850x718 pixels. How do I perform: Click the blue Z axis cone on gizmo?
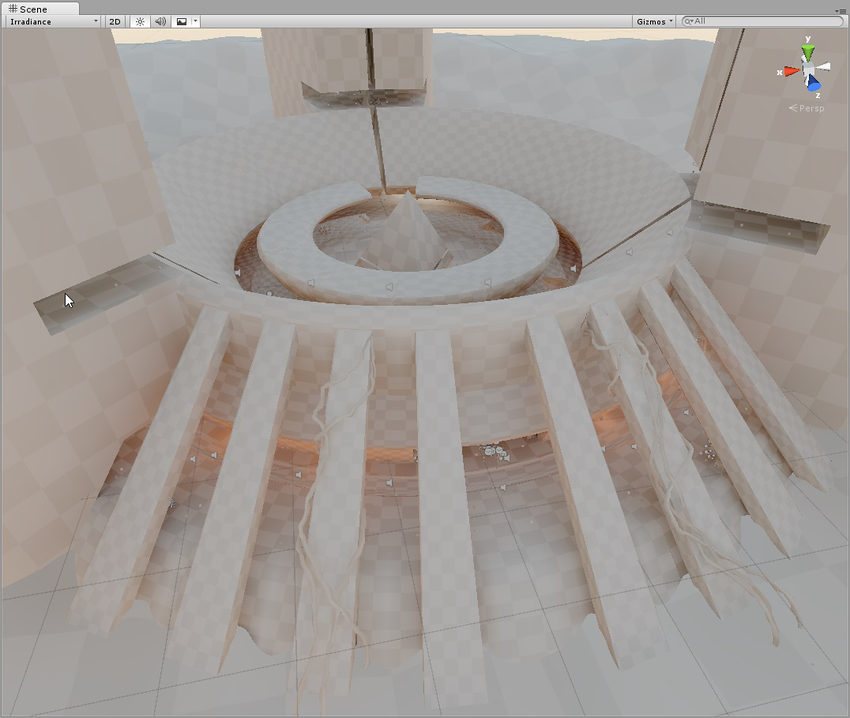pos(814,84)
